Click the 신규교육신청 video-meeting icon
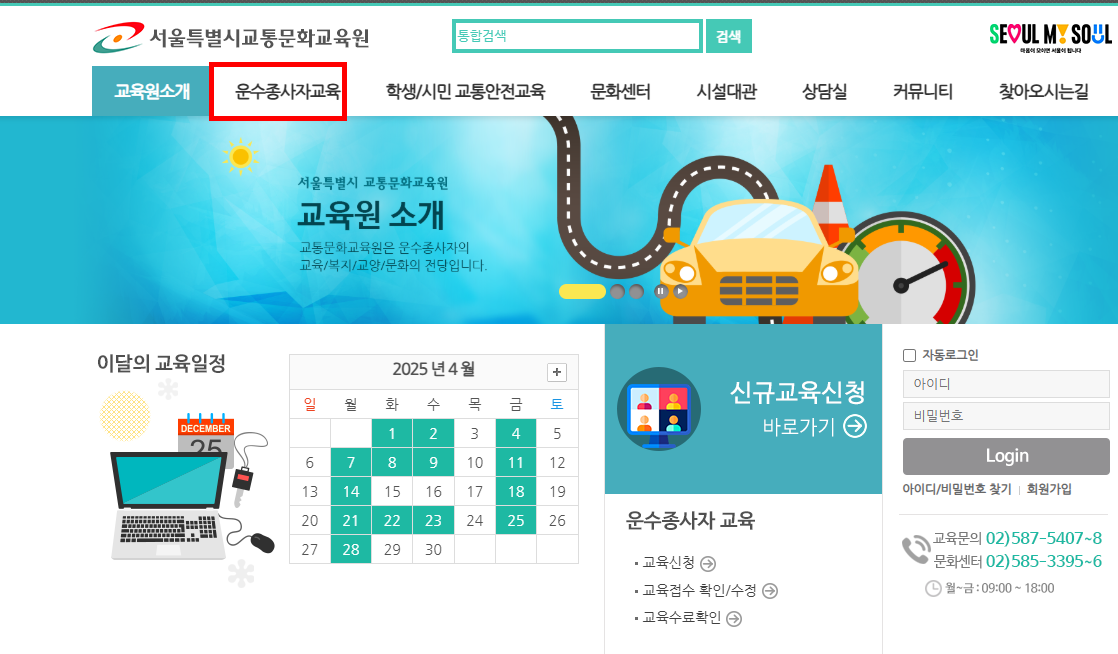 point(659,409)
